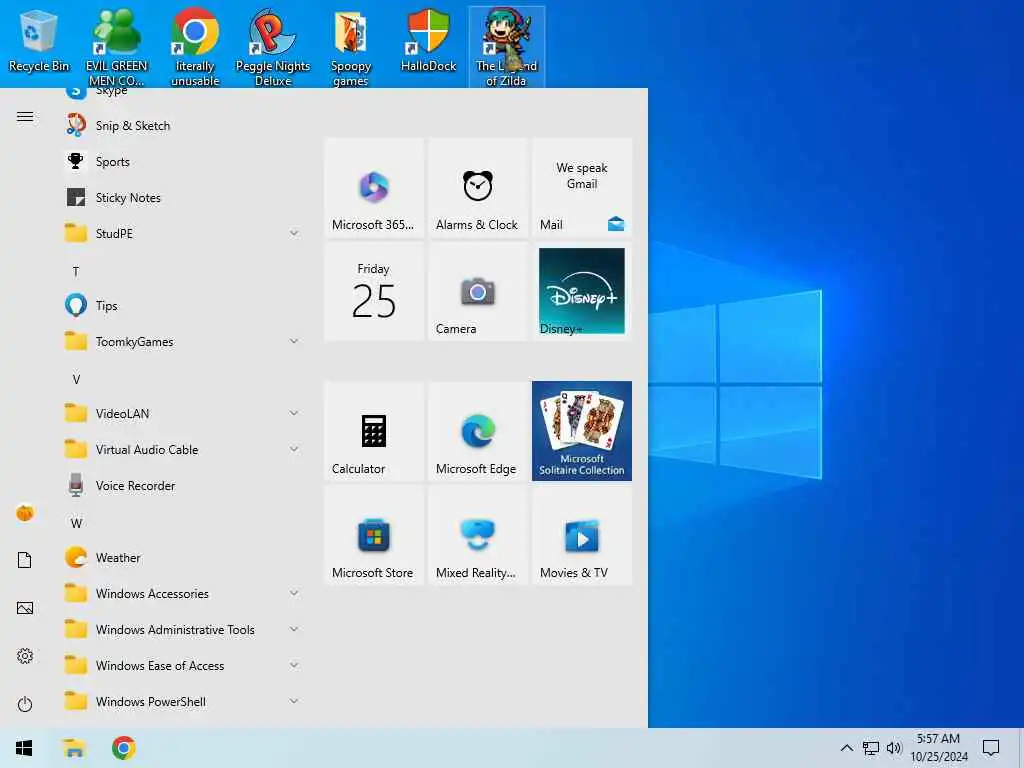Open Google Chrome from taskbar

[x=123, y=748]
